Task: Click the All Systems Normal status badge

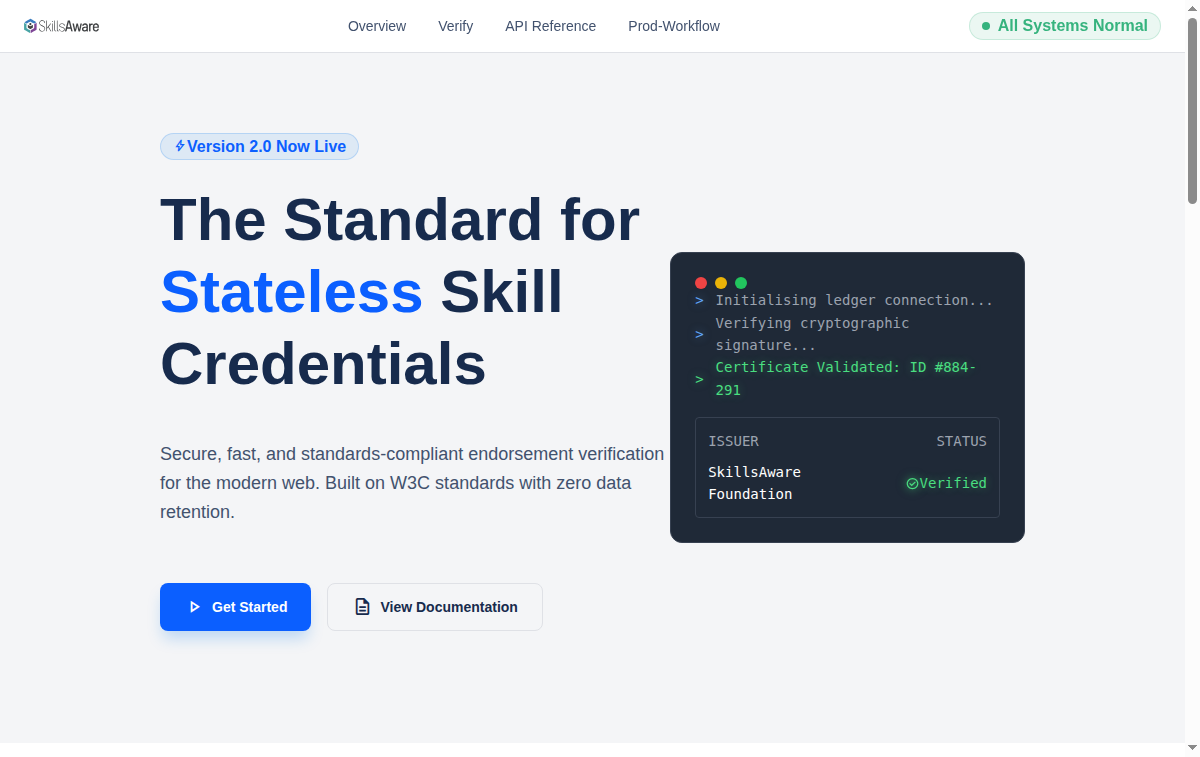Action: (x=1064, y=26)
